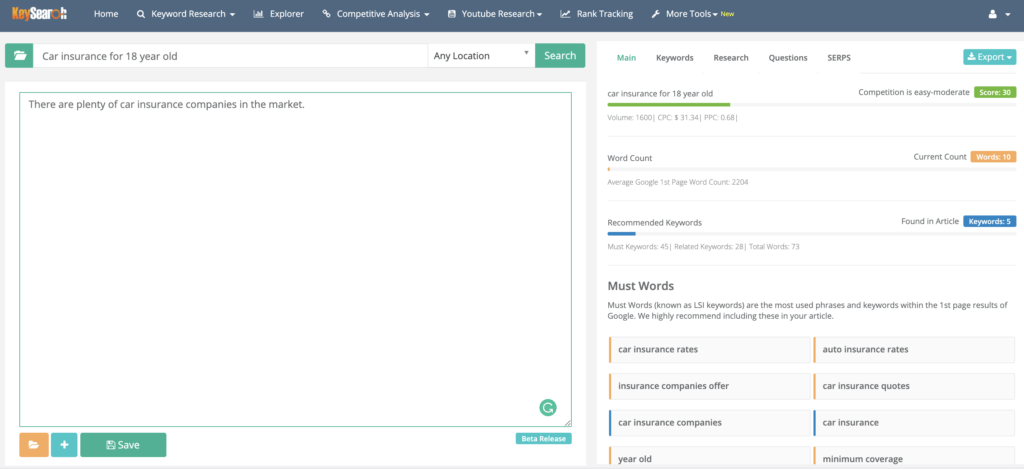Save the article with the Save button
The image size is (1024, 470).
click(123, 445)
